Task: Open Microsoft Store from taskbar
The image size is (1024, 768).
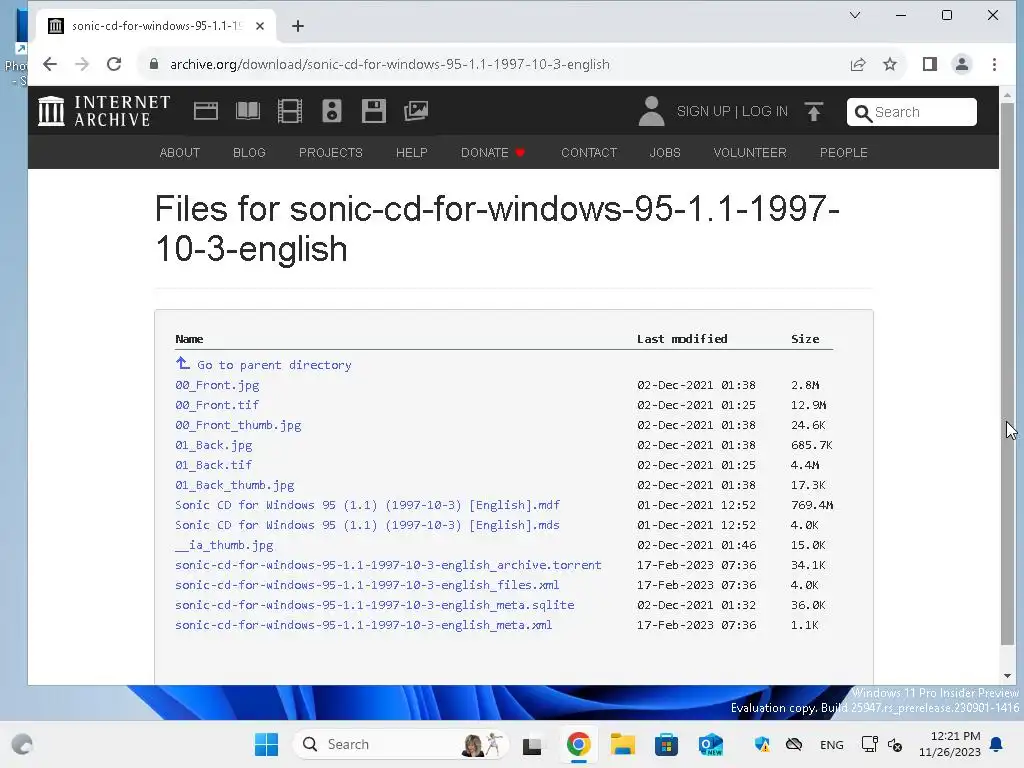Action: point(666,744)
